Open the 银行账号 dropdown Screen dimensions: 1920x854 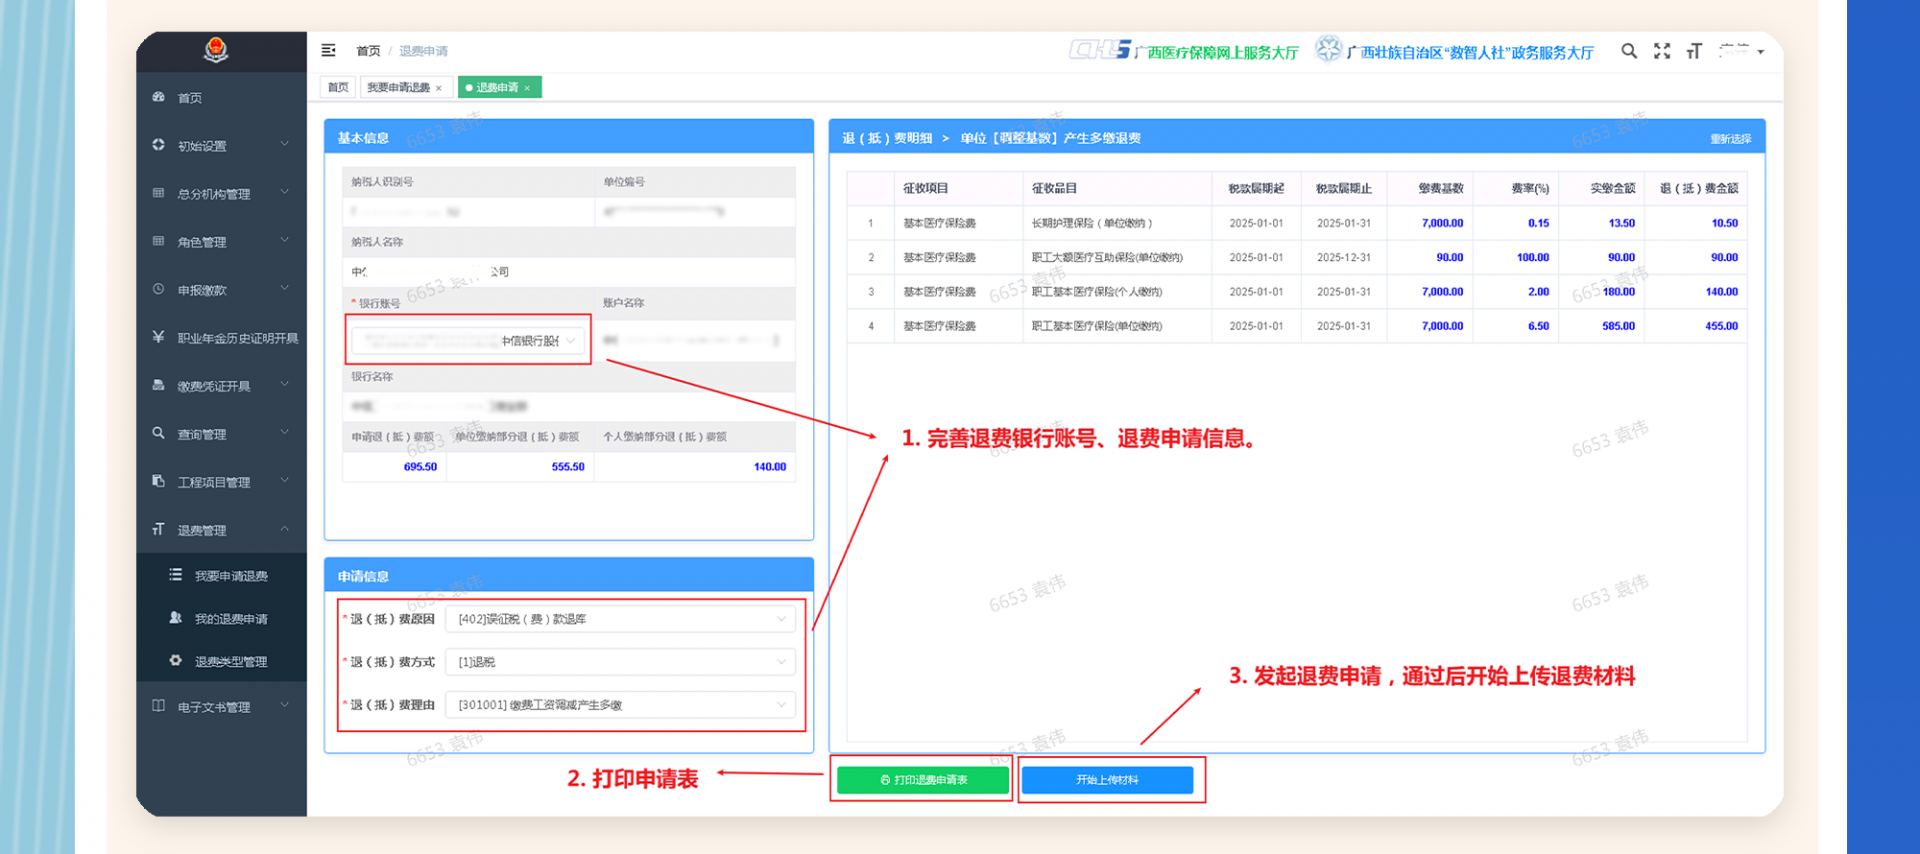coord(469,341)
